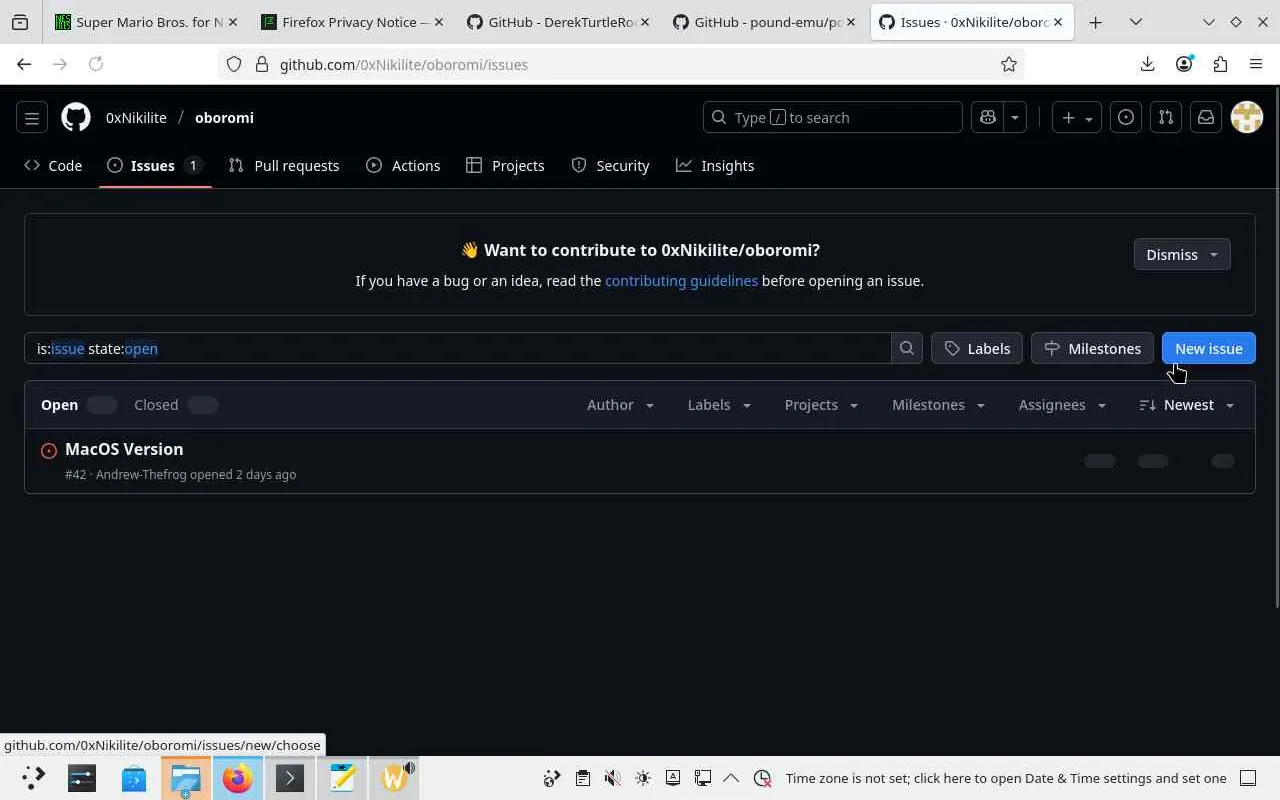Show hidden system tray icons
The image size is (1280, 800).
(x=731, y=778)
